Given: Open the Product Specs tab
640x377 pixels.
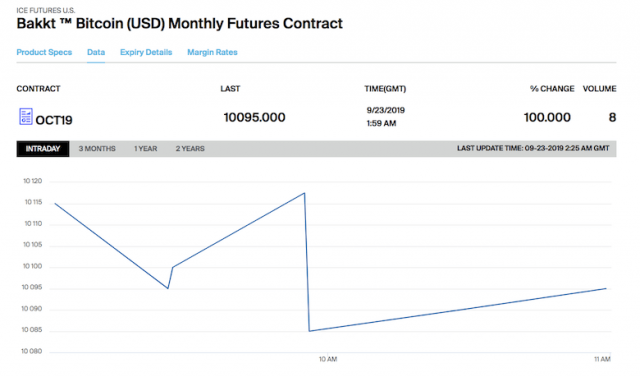Looking at the screenshot, I should click(44, 52).
